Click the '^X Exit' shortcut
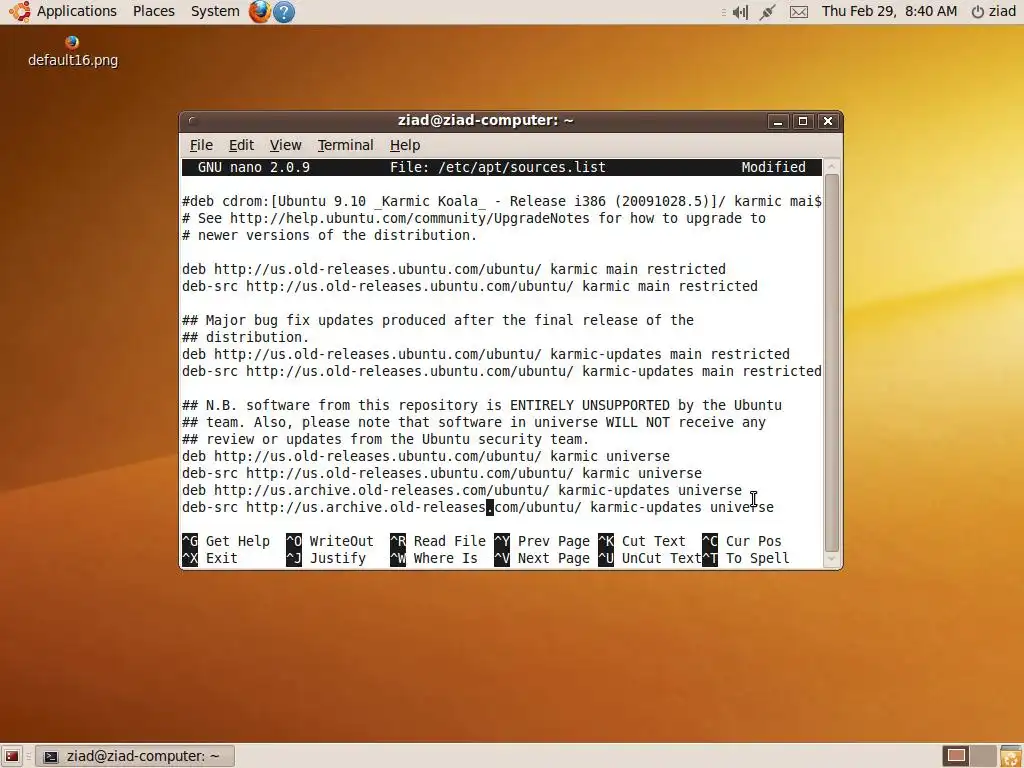Image resolution: width=1024 pixels, height=768 pixels. coord(210,558)
